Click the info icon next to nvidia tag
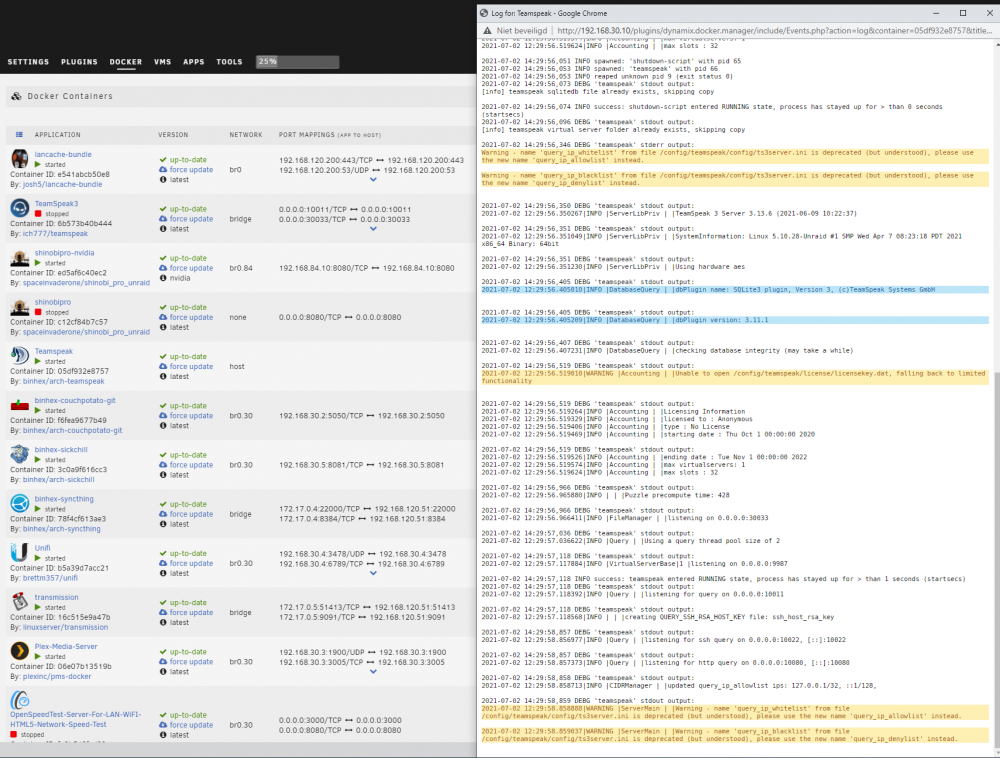This screenshot has height=758, width=1000. tap(163, 278)
